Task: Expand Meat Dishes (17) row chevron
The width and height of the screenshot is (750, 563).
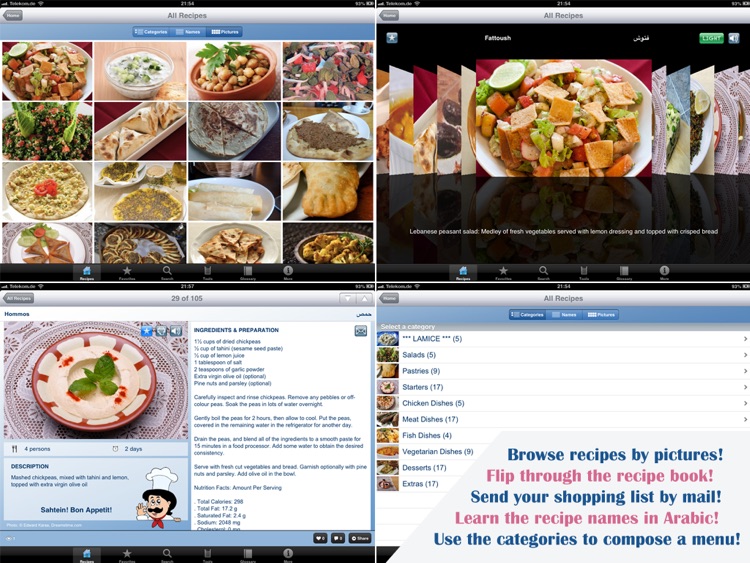Action: point(745,419)
